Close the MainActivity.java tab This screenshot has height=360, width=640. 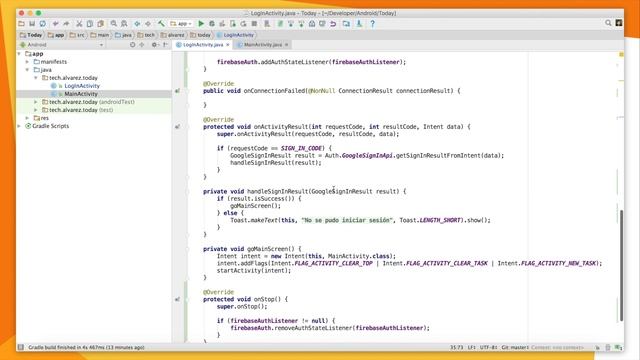coord(287,45)
